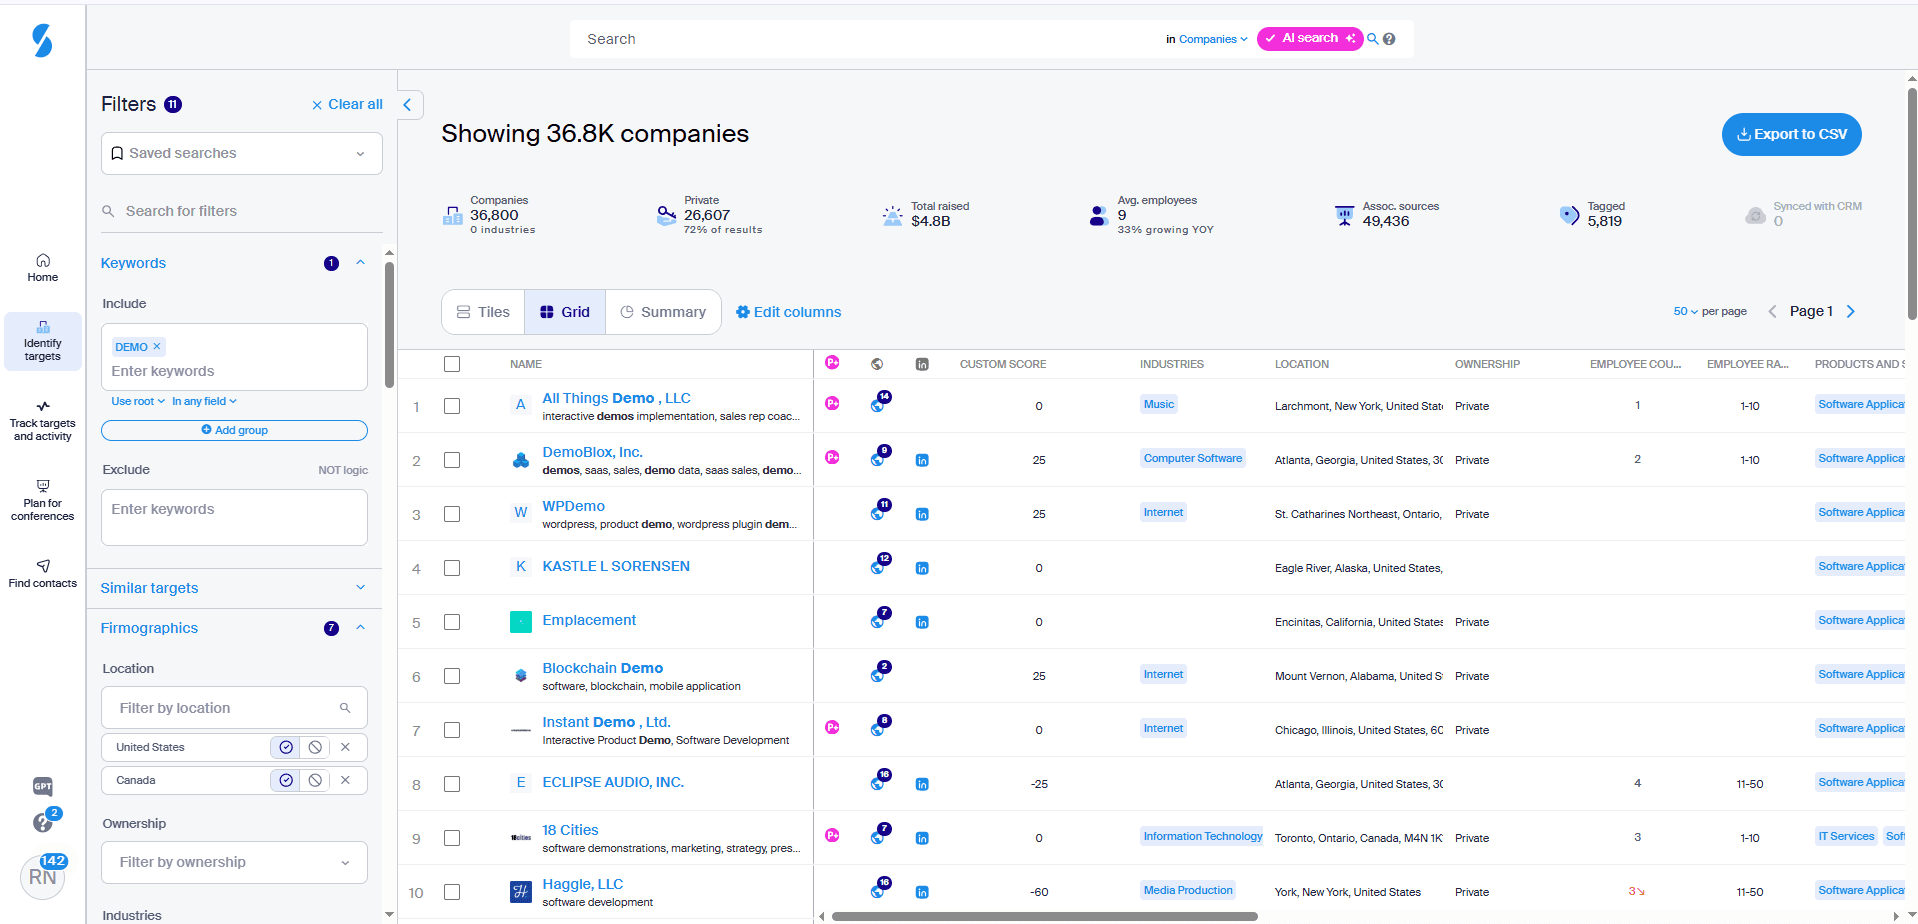Open Identify targets in the sidebar
Image resolution: width=1918 pixels, height=924 pixels.
coord(42,341)
